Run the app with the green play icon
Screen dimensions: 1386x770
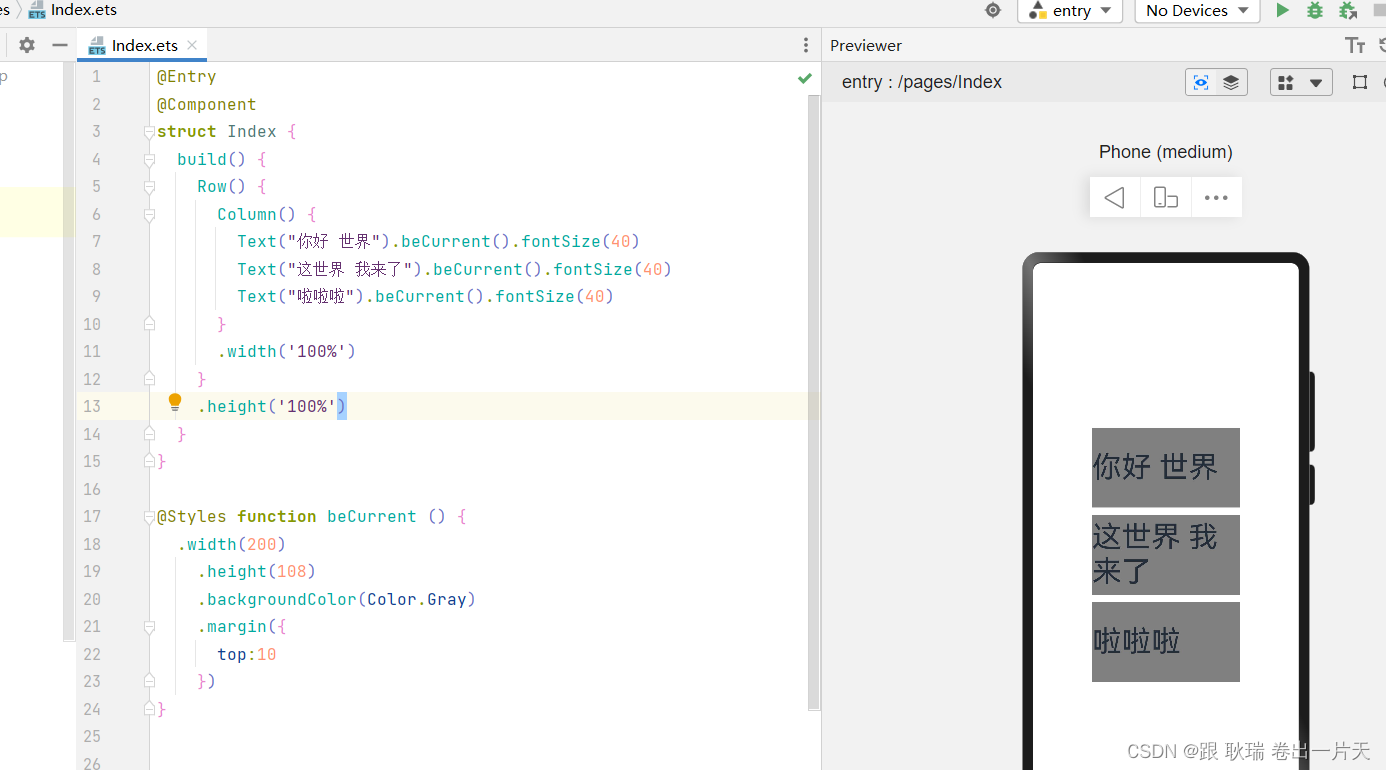[x=1282, y=10]
